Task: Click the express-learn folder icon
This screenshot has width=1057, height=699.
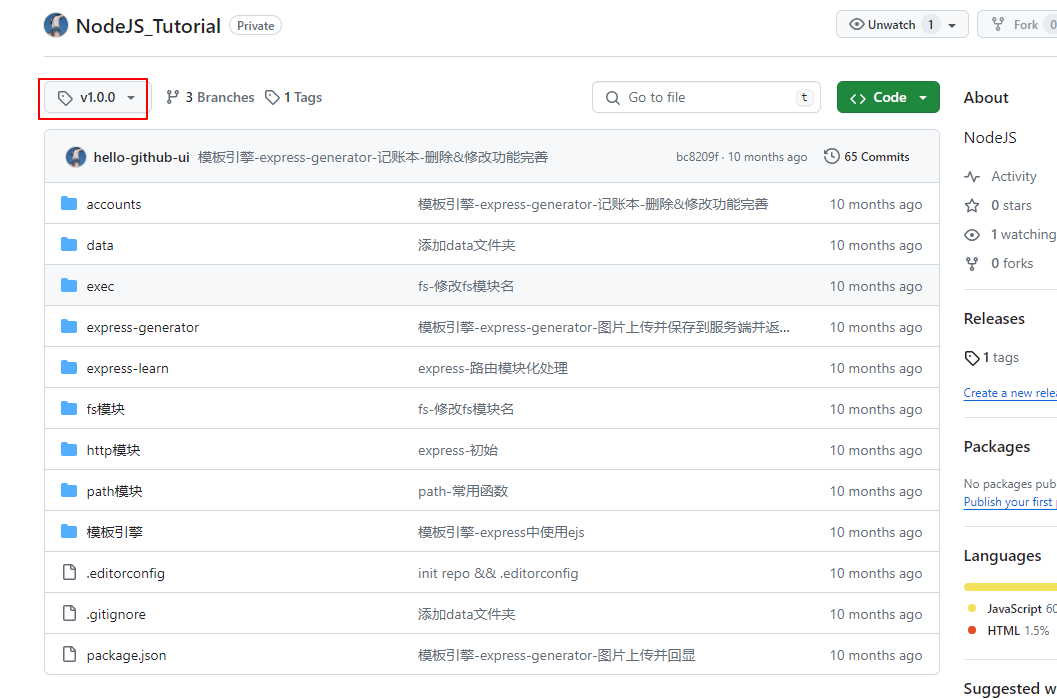Action: point(69,368)
